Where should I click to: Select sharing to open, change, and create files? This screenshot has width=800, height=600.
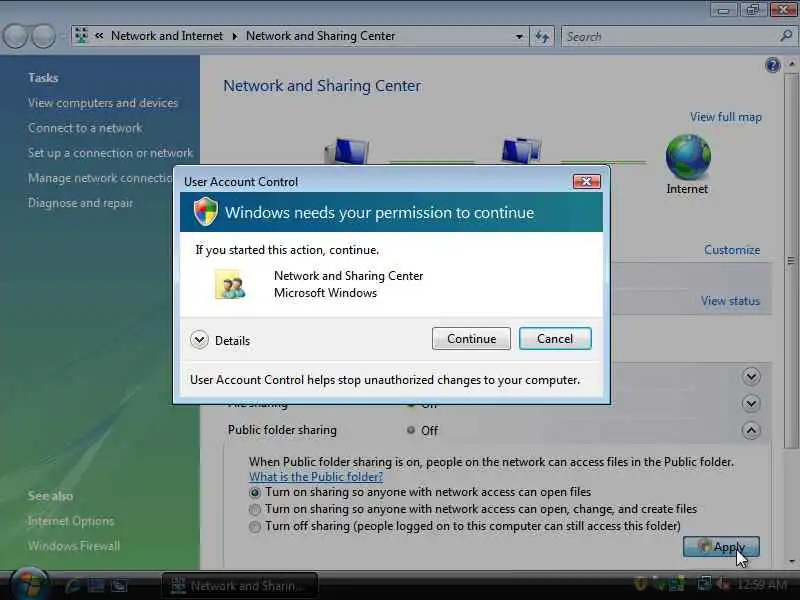click(x=254, y=509)
